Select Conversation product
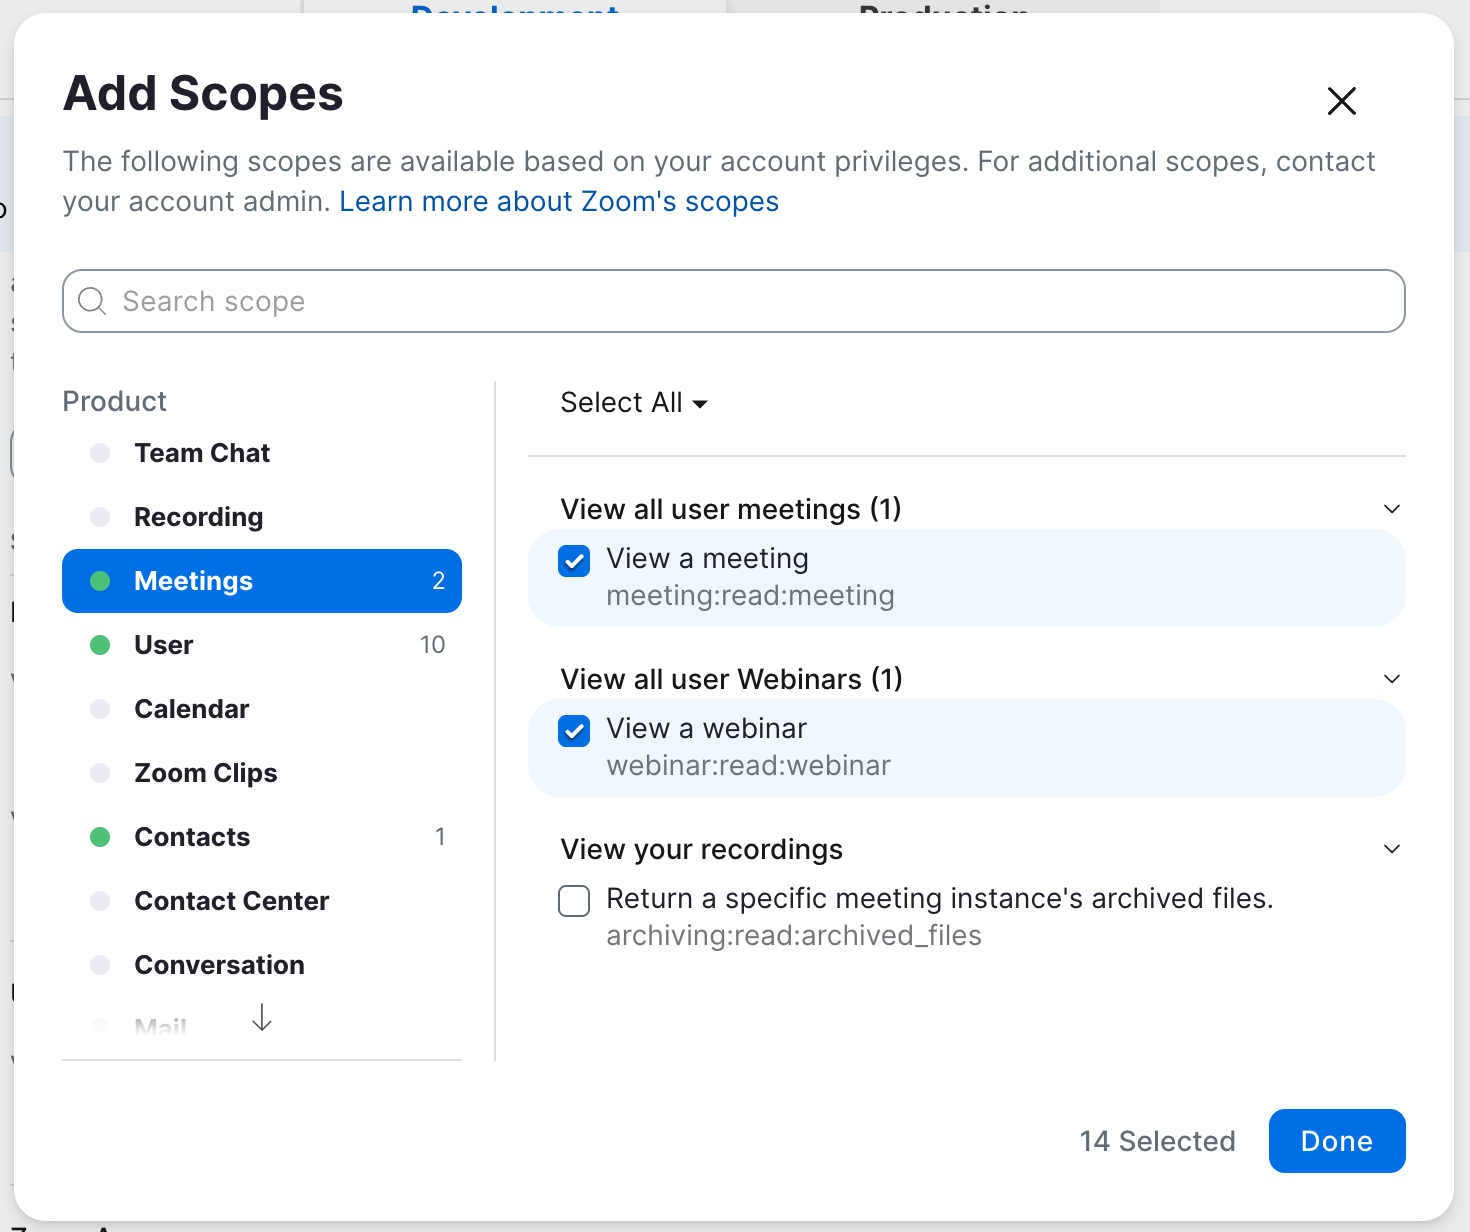Image resolution: width=1470 pixels, height=1232 pixels. point(262,965)
